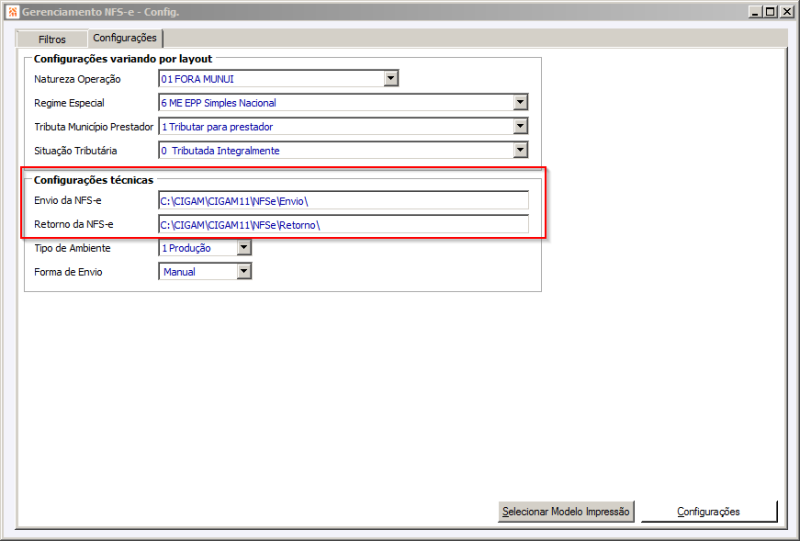Click the '0 Tributada Integralmente' value
Screen dimensions: 800x541
point(220,151)
